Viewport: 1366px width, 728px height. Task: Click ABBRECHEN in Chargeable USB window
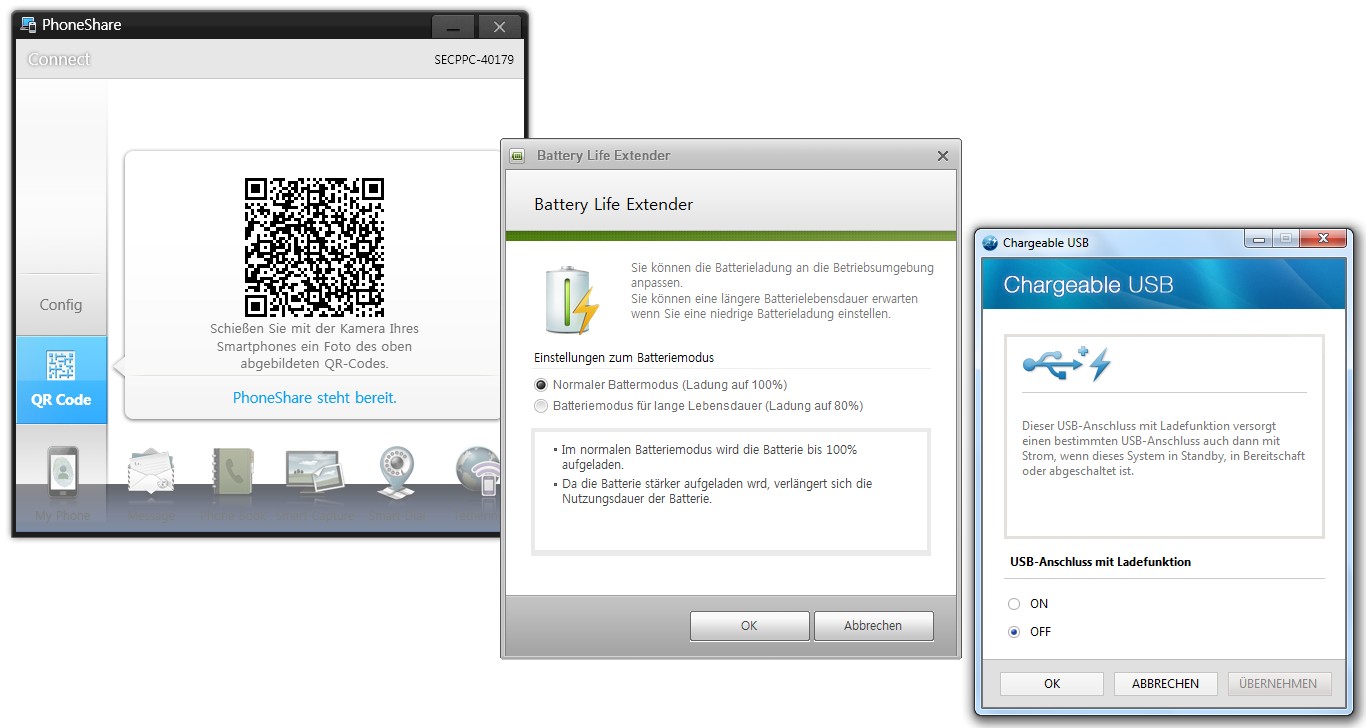1166,684
